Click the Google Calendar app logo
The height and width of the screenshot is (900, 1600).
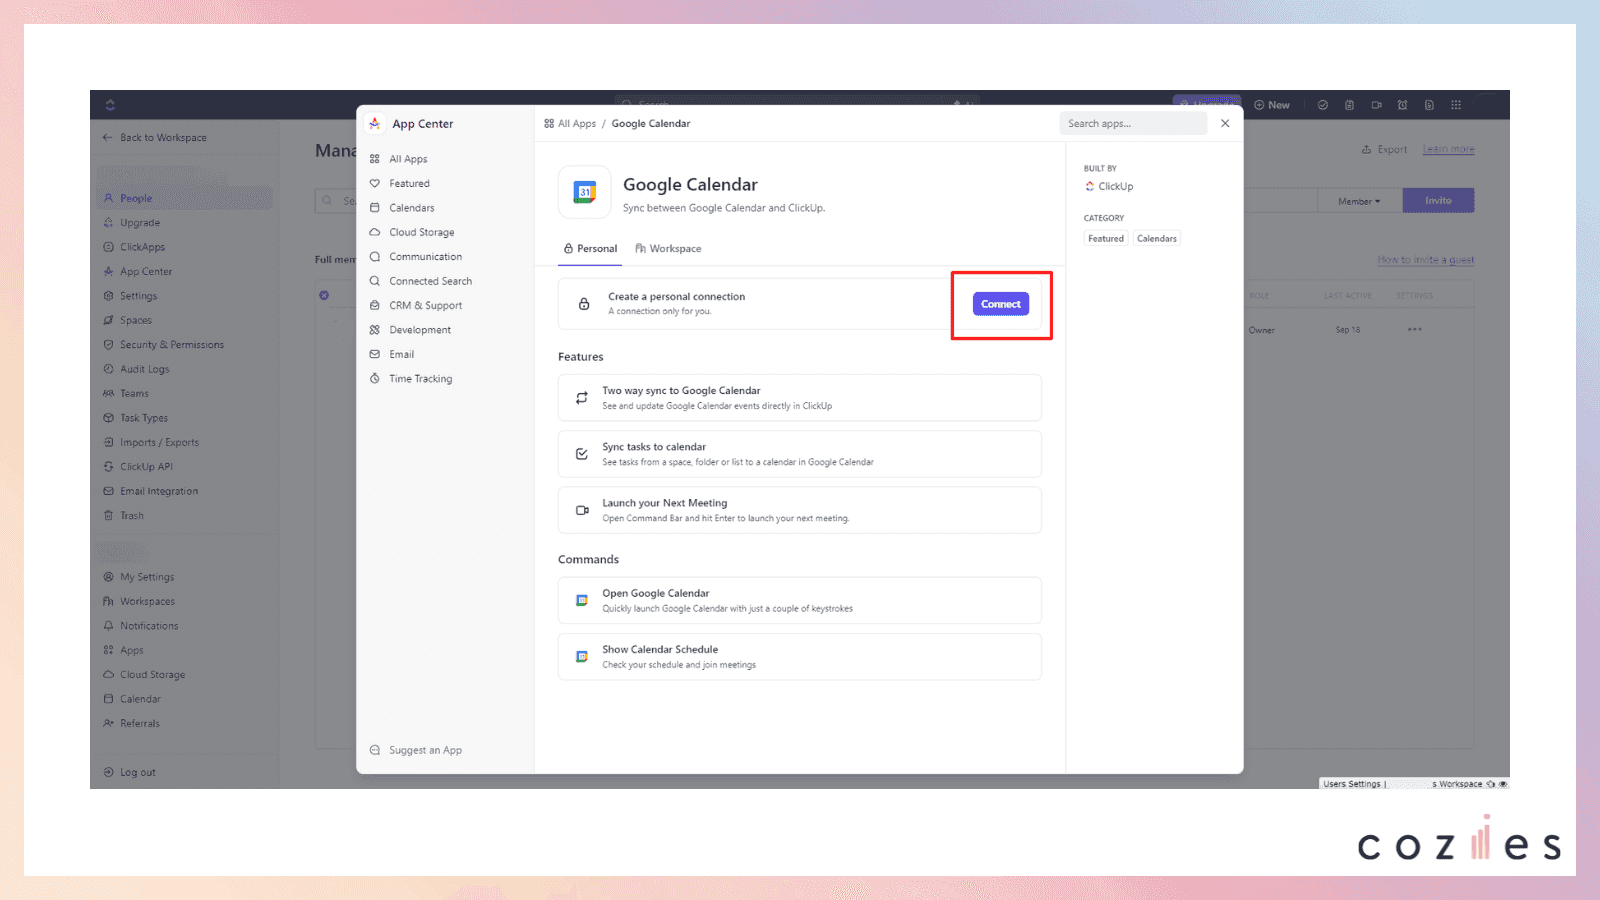pos(585,192)
